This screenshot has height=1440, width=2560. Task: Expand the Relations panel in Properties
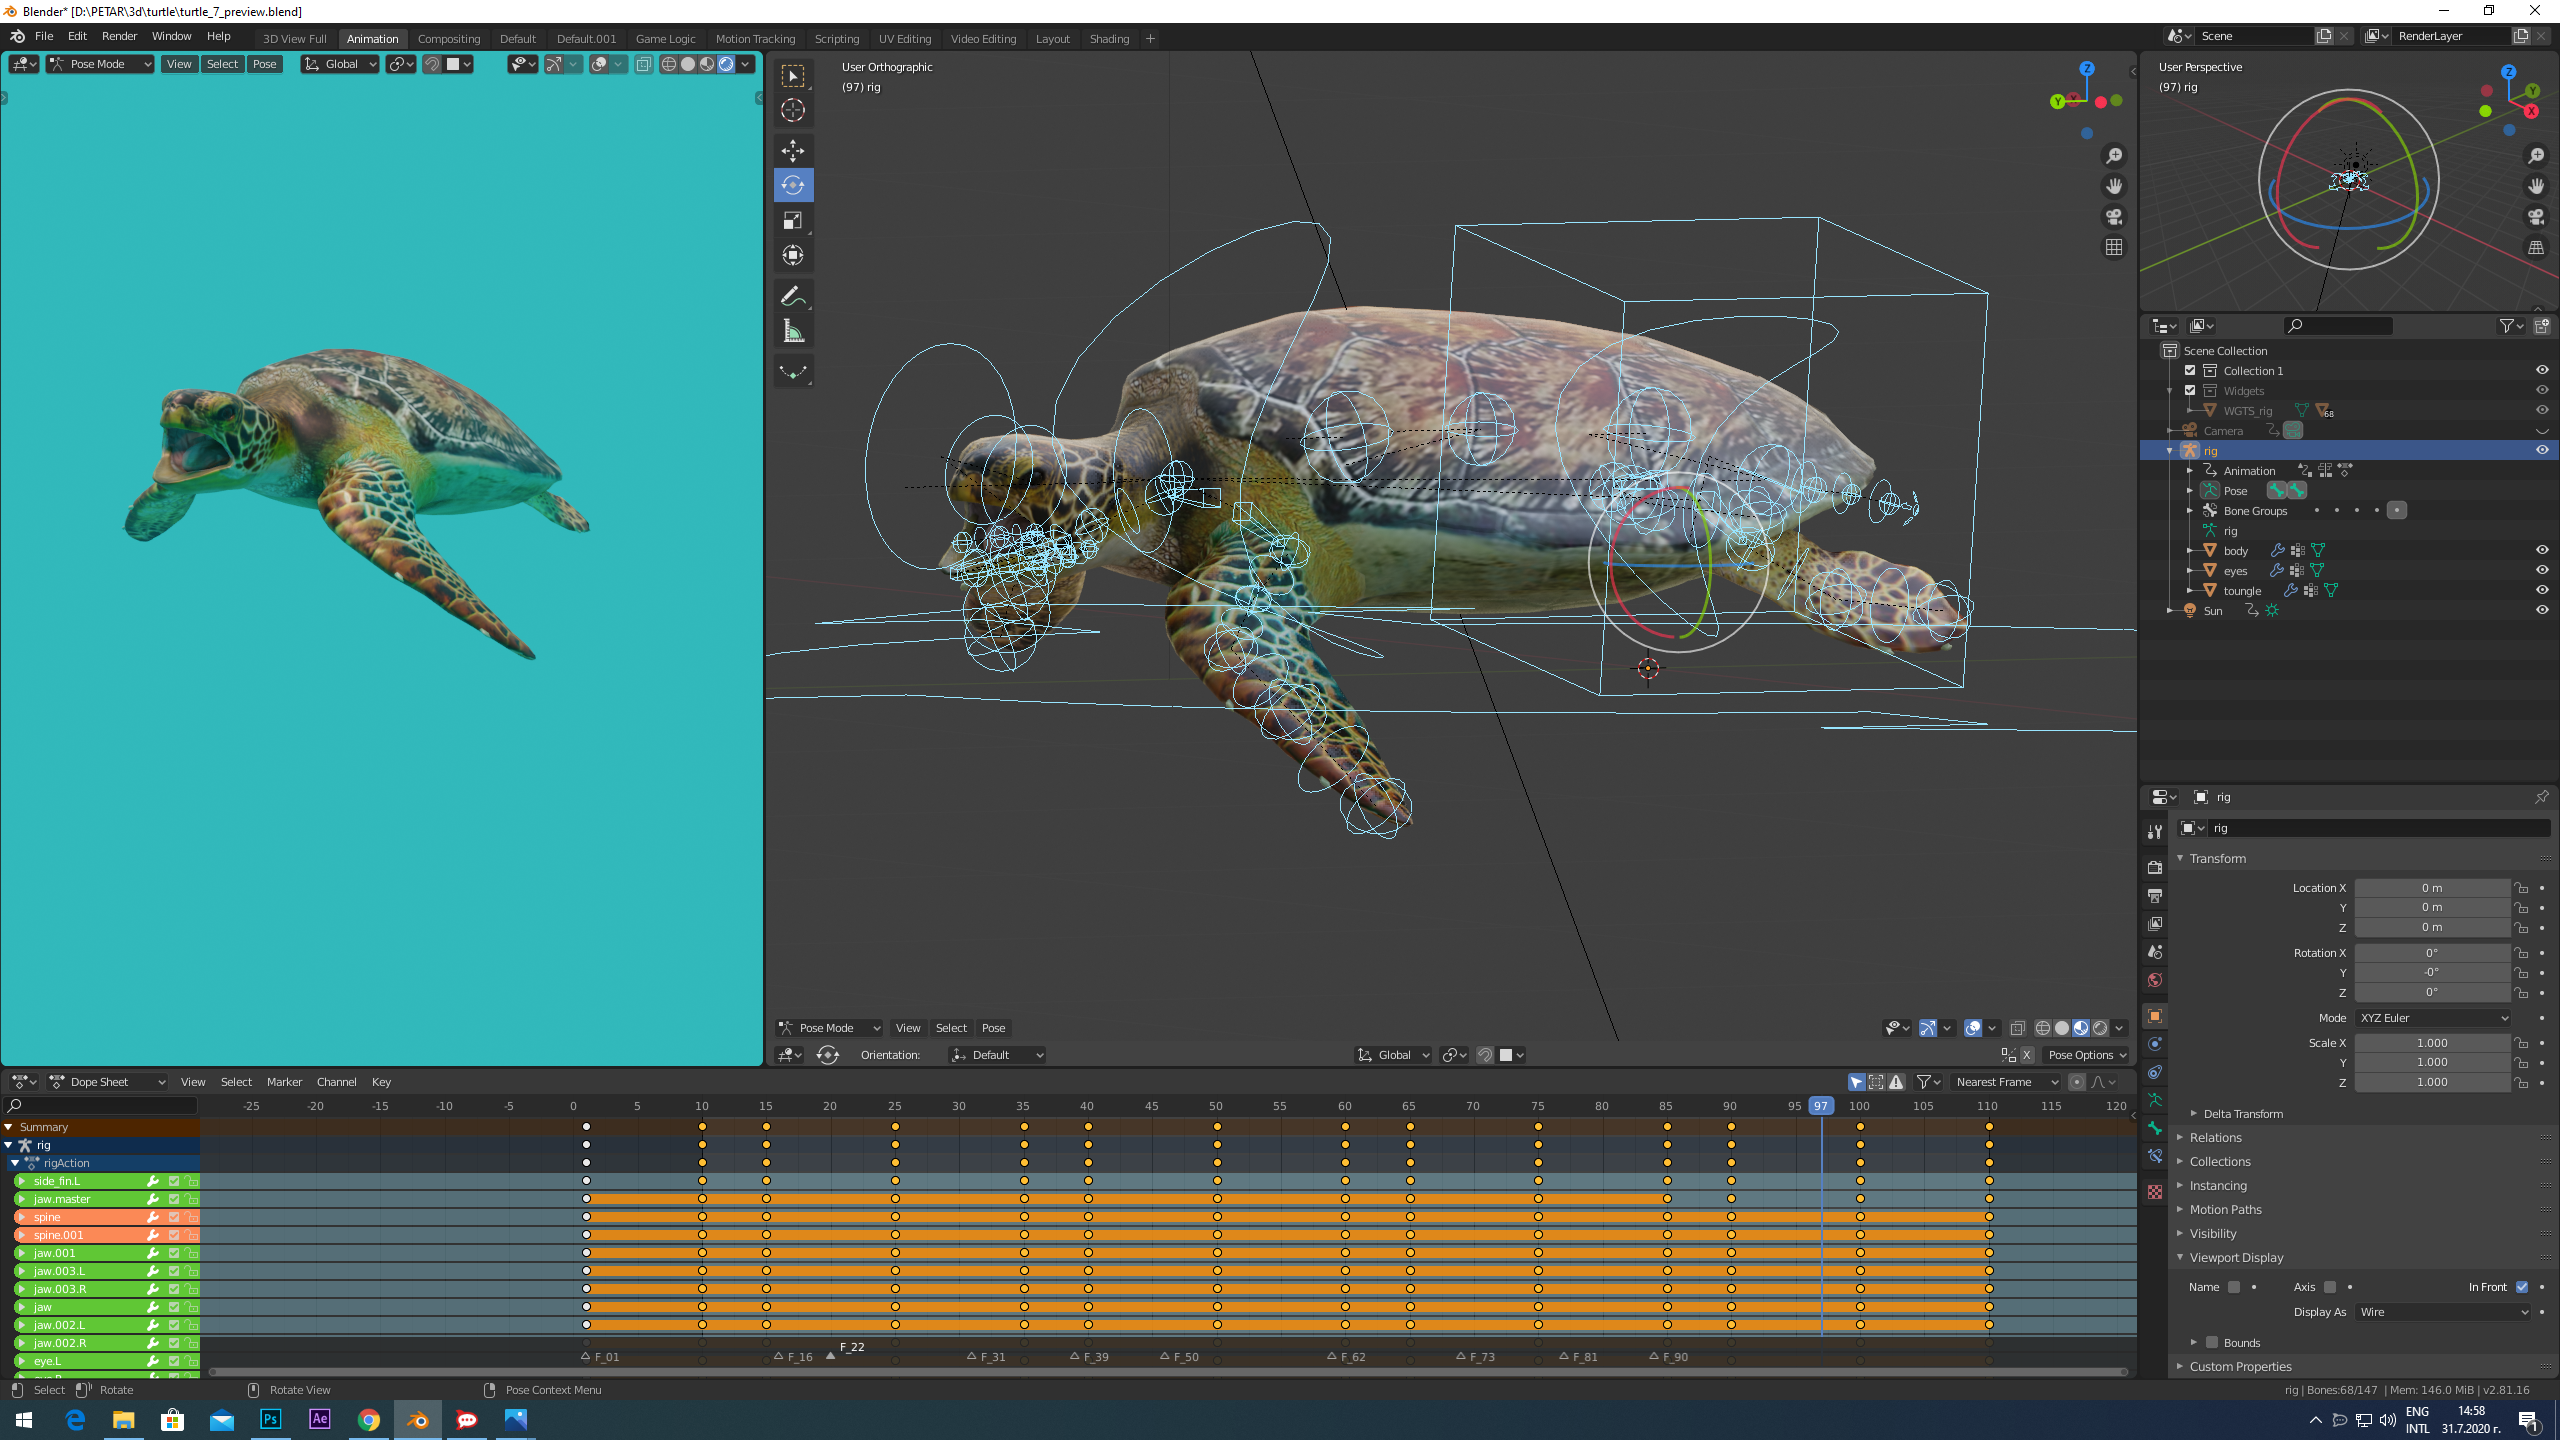2216,1137
